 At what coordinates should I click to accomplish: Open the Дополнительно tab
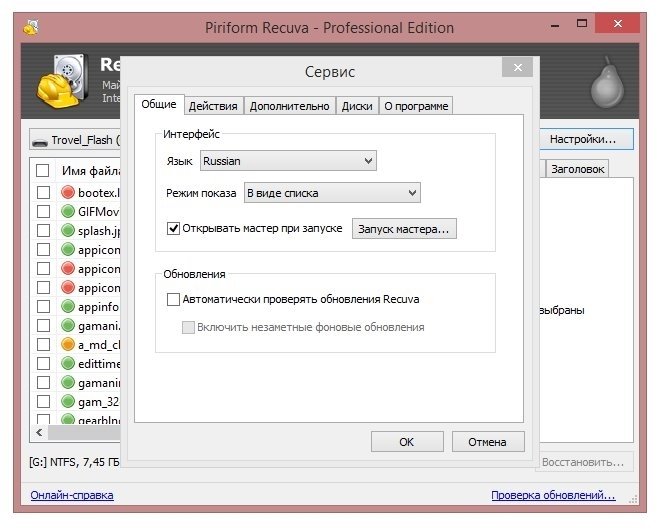[x=289, y=106]
